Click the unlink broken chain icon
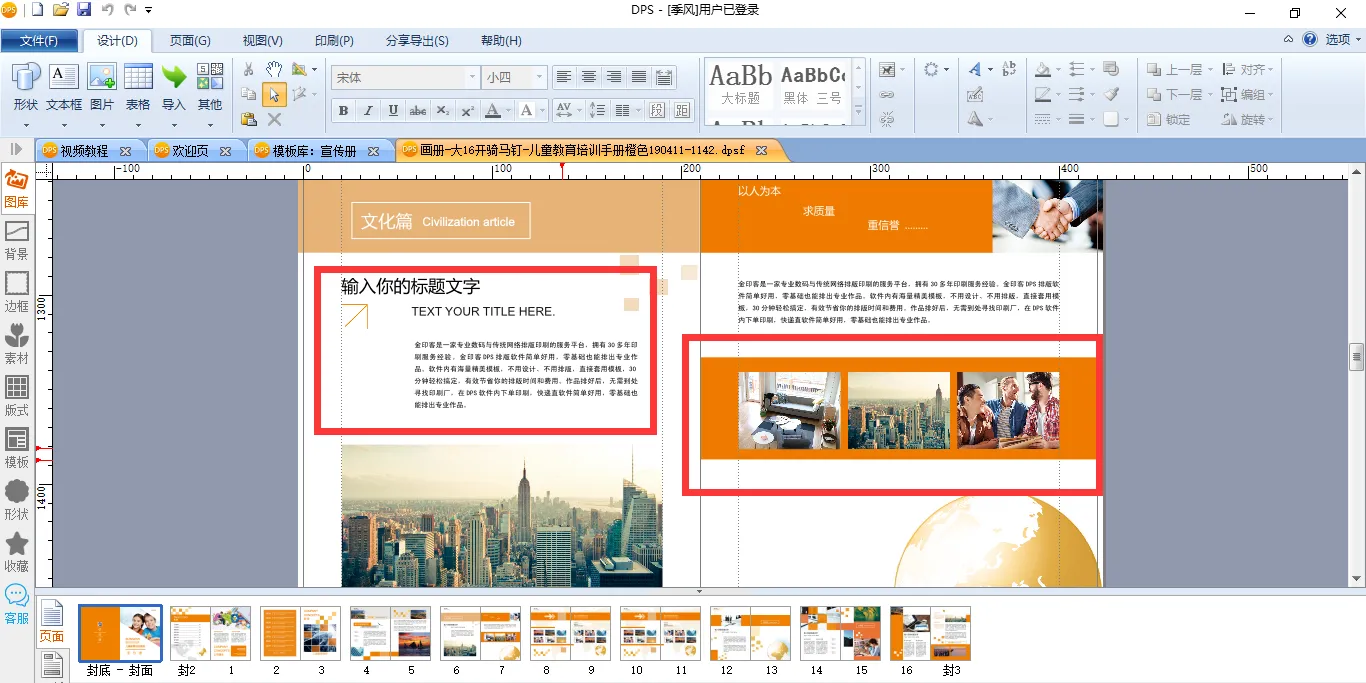 (x=887, y=119)
